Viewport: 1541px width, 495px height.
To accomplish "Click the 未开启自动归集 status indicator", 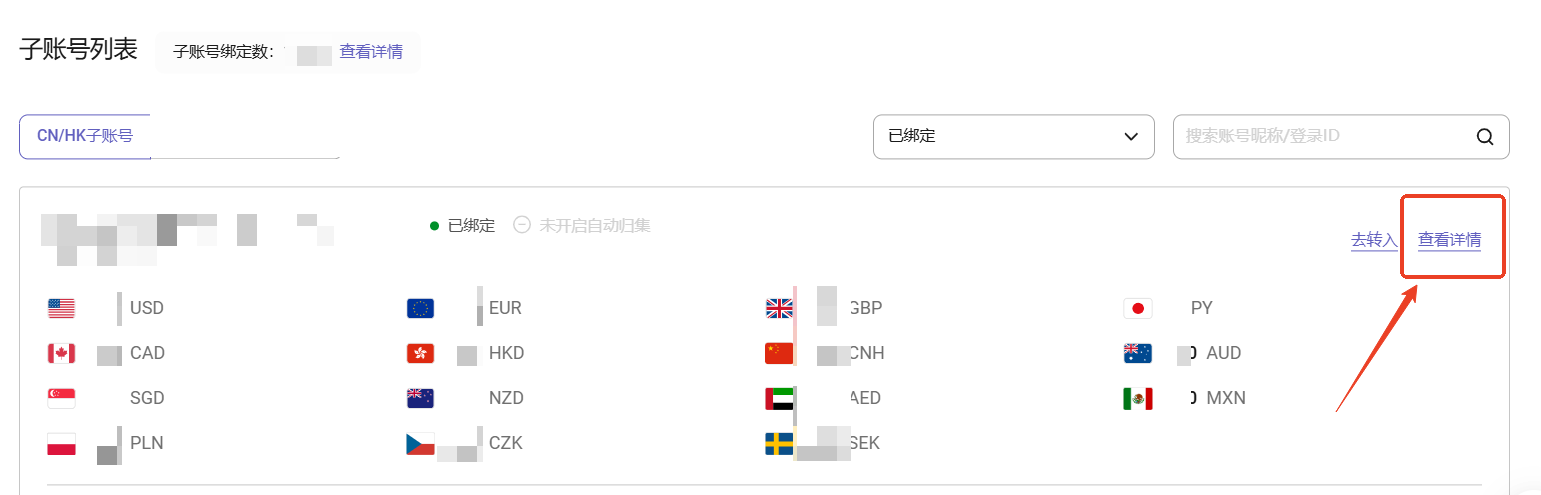I will click(x=583, y=225).
